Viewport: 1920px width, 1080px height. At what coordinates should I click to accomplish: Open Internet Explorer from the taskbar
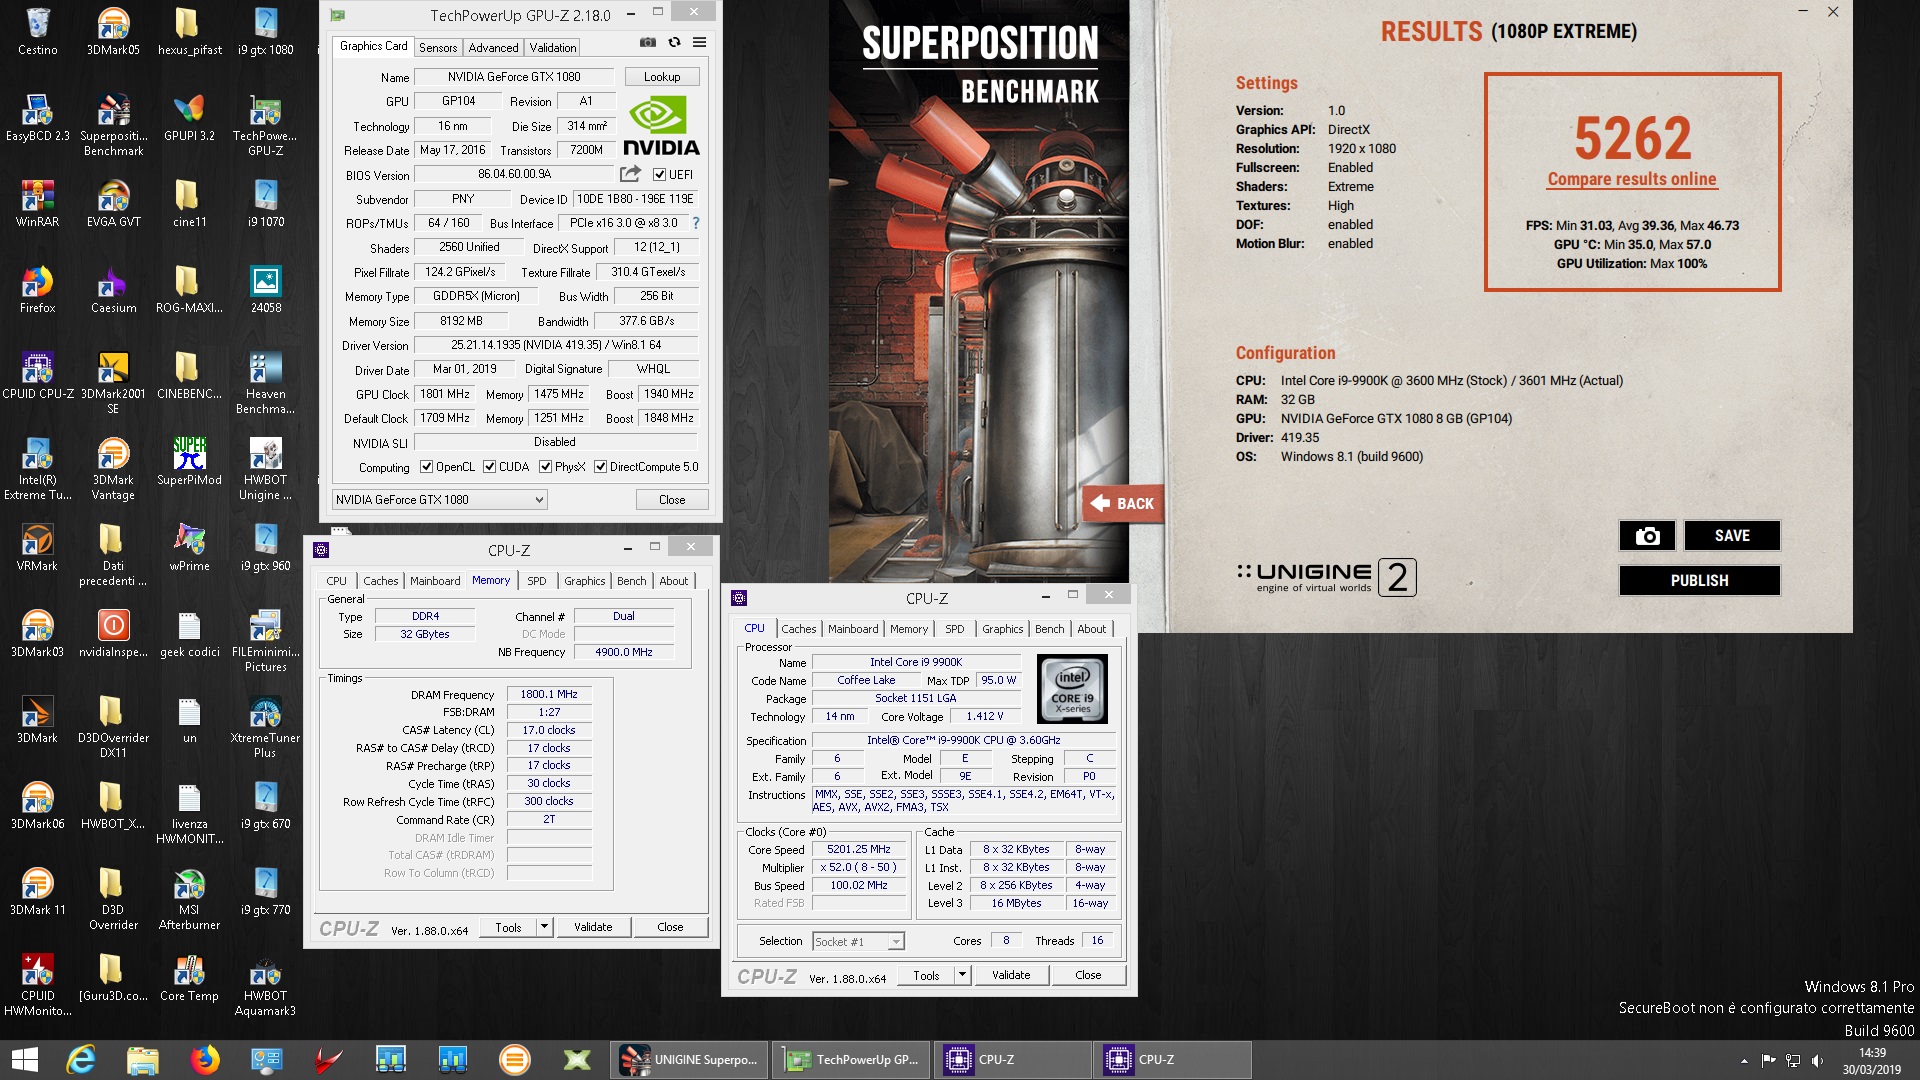[x=81, y=1059]
